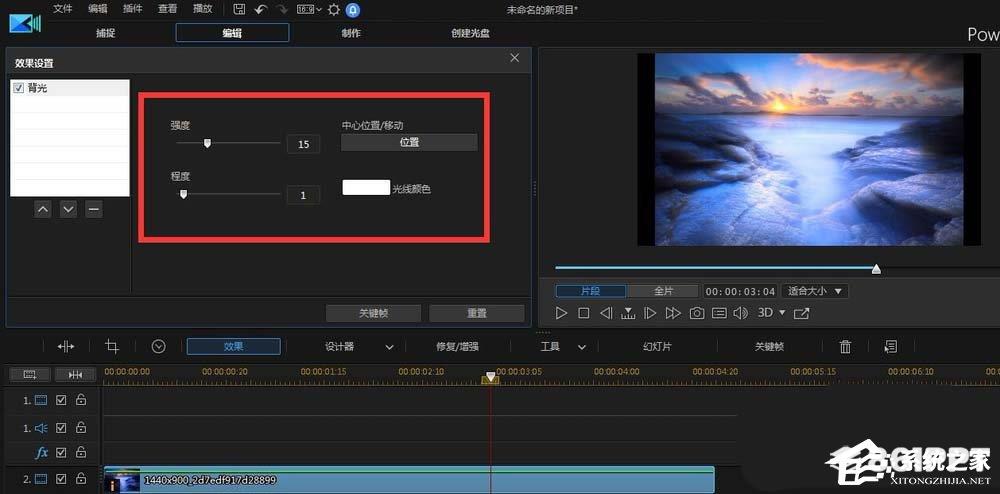Open the 查看 menu
This screenshot has width=1000, height=494.
(x=168, y=9)
